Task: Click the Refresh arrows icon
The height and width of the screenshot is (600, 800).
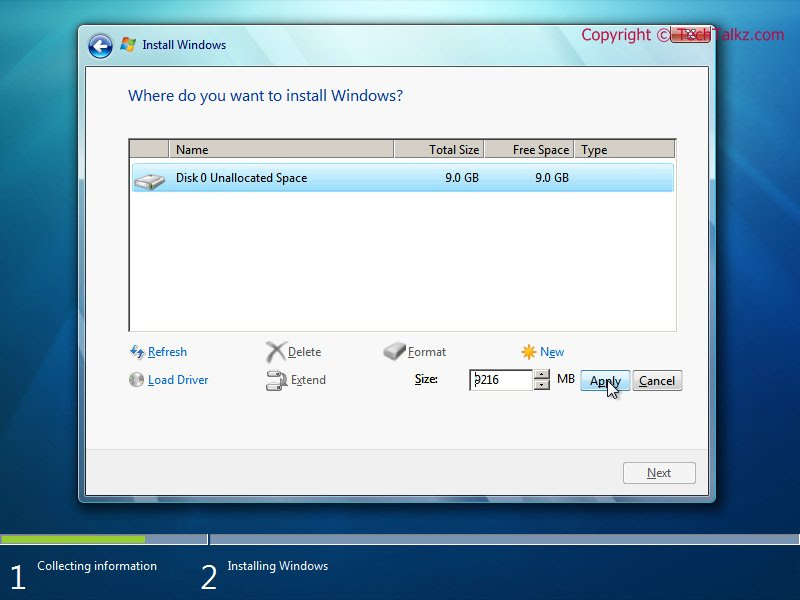Action: point(137,352)
